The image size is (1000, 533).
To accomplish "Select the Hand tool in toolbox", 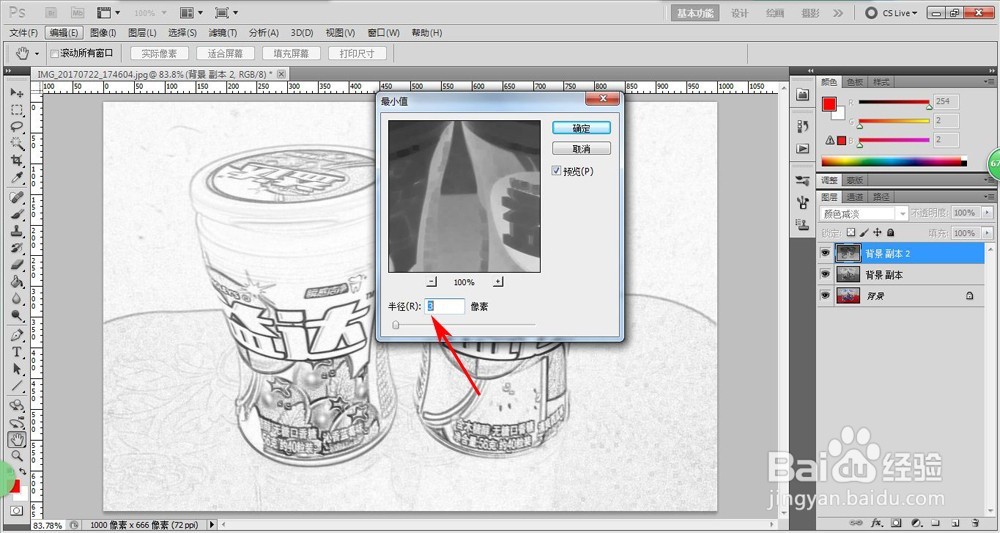I will click(17, 439).
